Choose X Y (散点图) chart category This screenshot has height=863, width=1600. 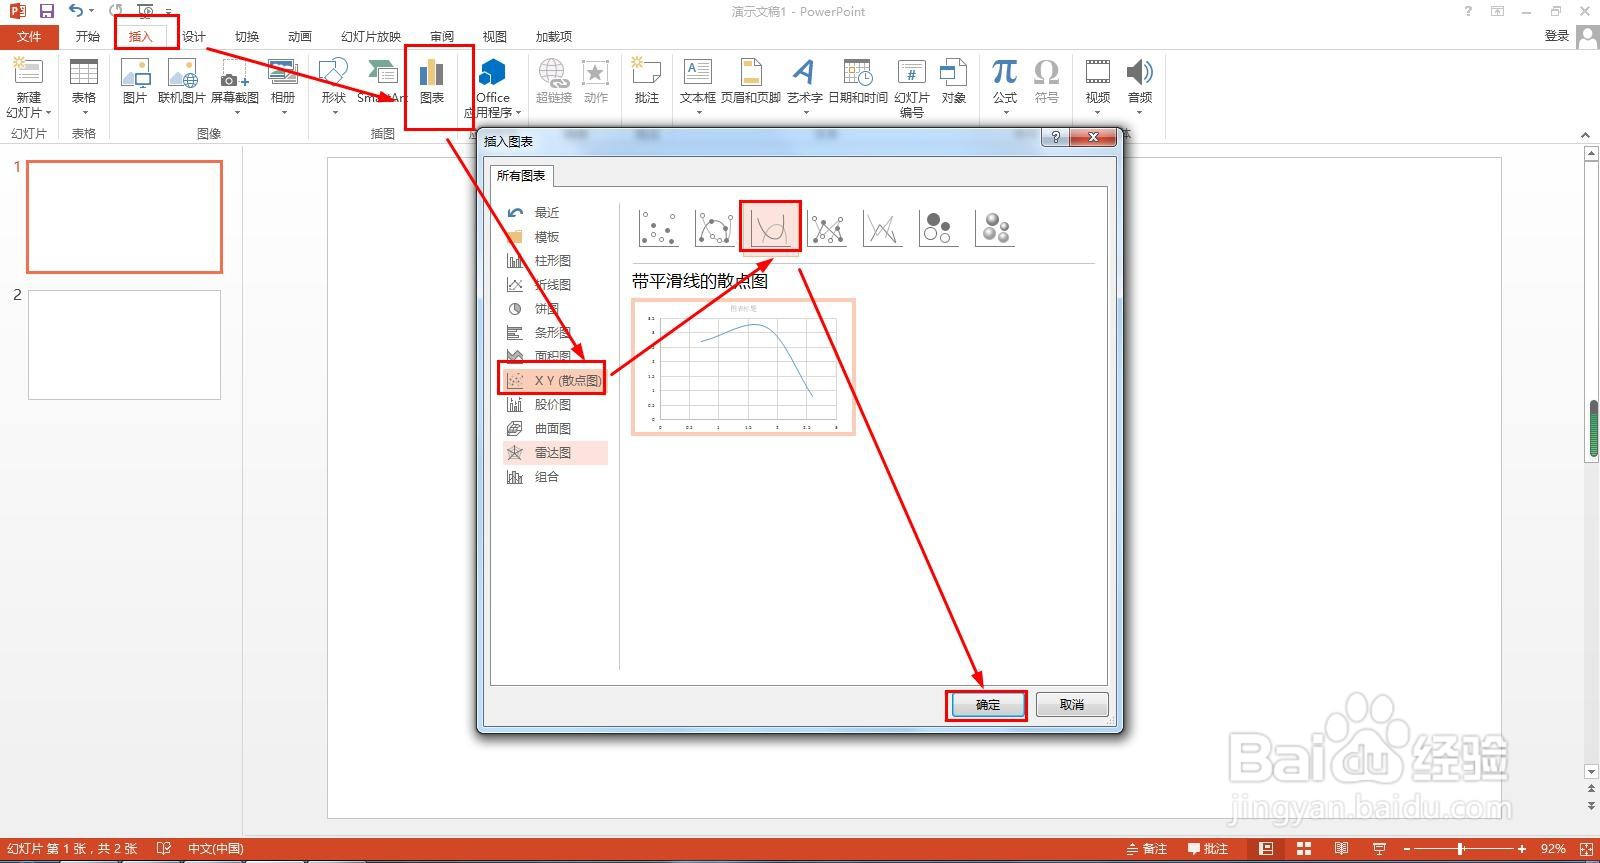point(555,381)
